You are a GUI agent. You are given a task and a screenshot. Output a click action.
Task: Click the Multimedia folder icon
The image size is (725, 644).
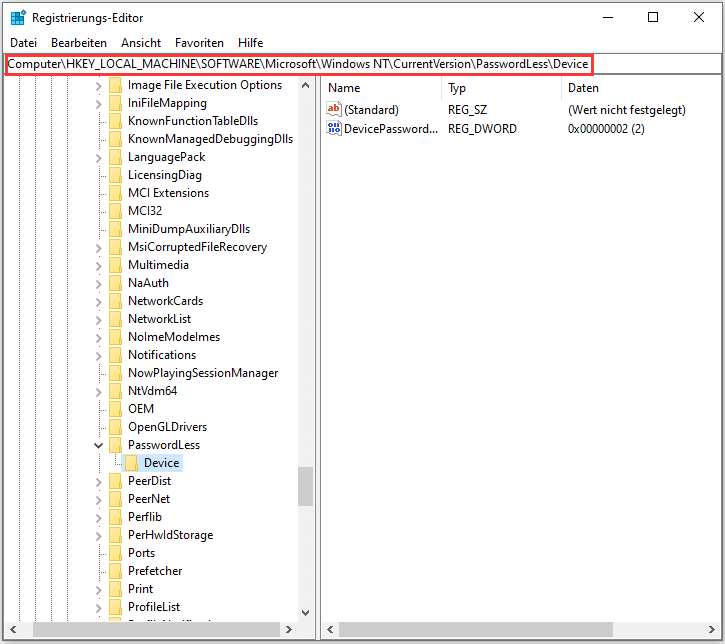click(115, 265)
